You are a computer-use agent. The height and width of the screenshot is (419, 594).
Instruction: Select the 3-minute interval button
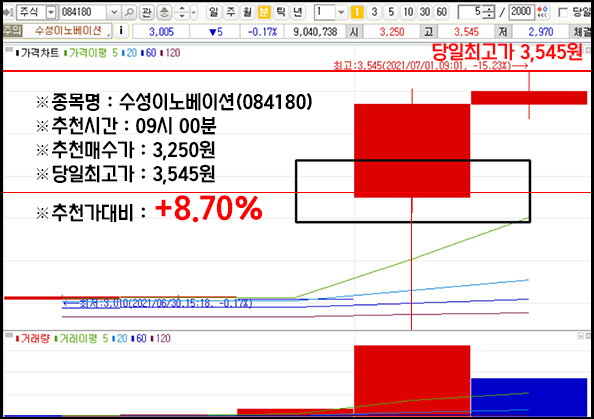[x=374, y=13]
